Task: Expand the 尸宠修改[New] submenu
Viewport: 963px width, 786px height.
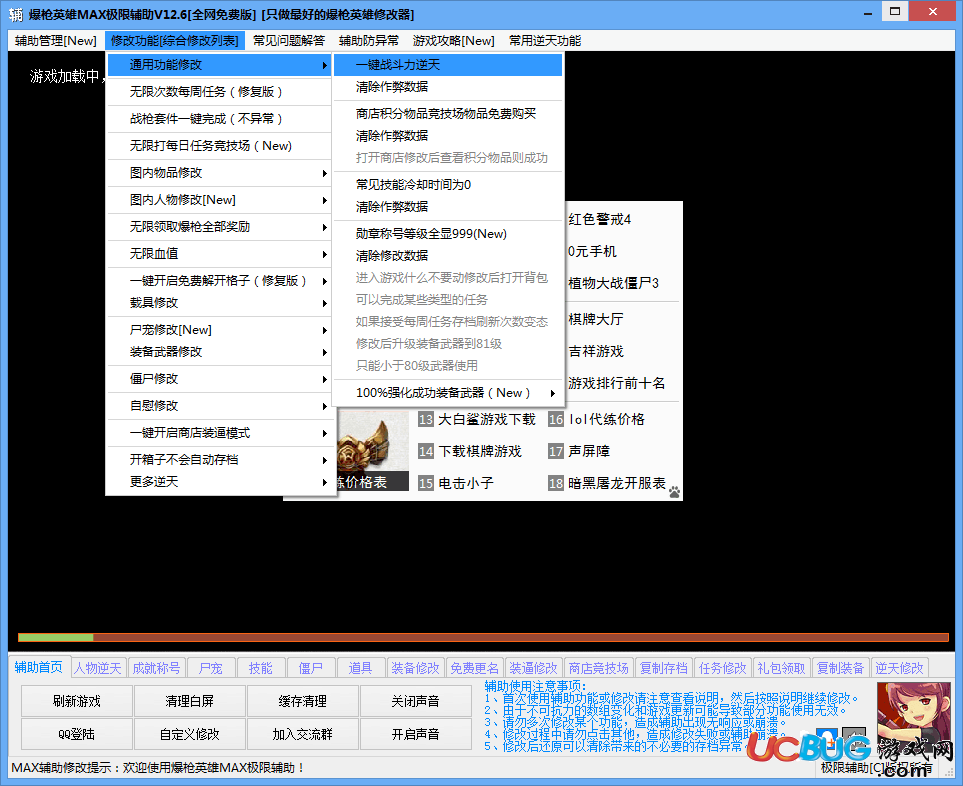Action: (220, 330)
